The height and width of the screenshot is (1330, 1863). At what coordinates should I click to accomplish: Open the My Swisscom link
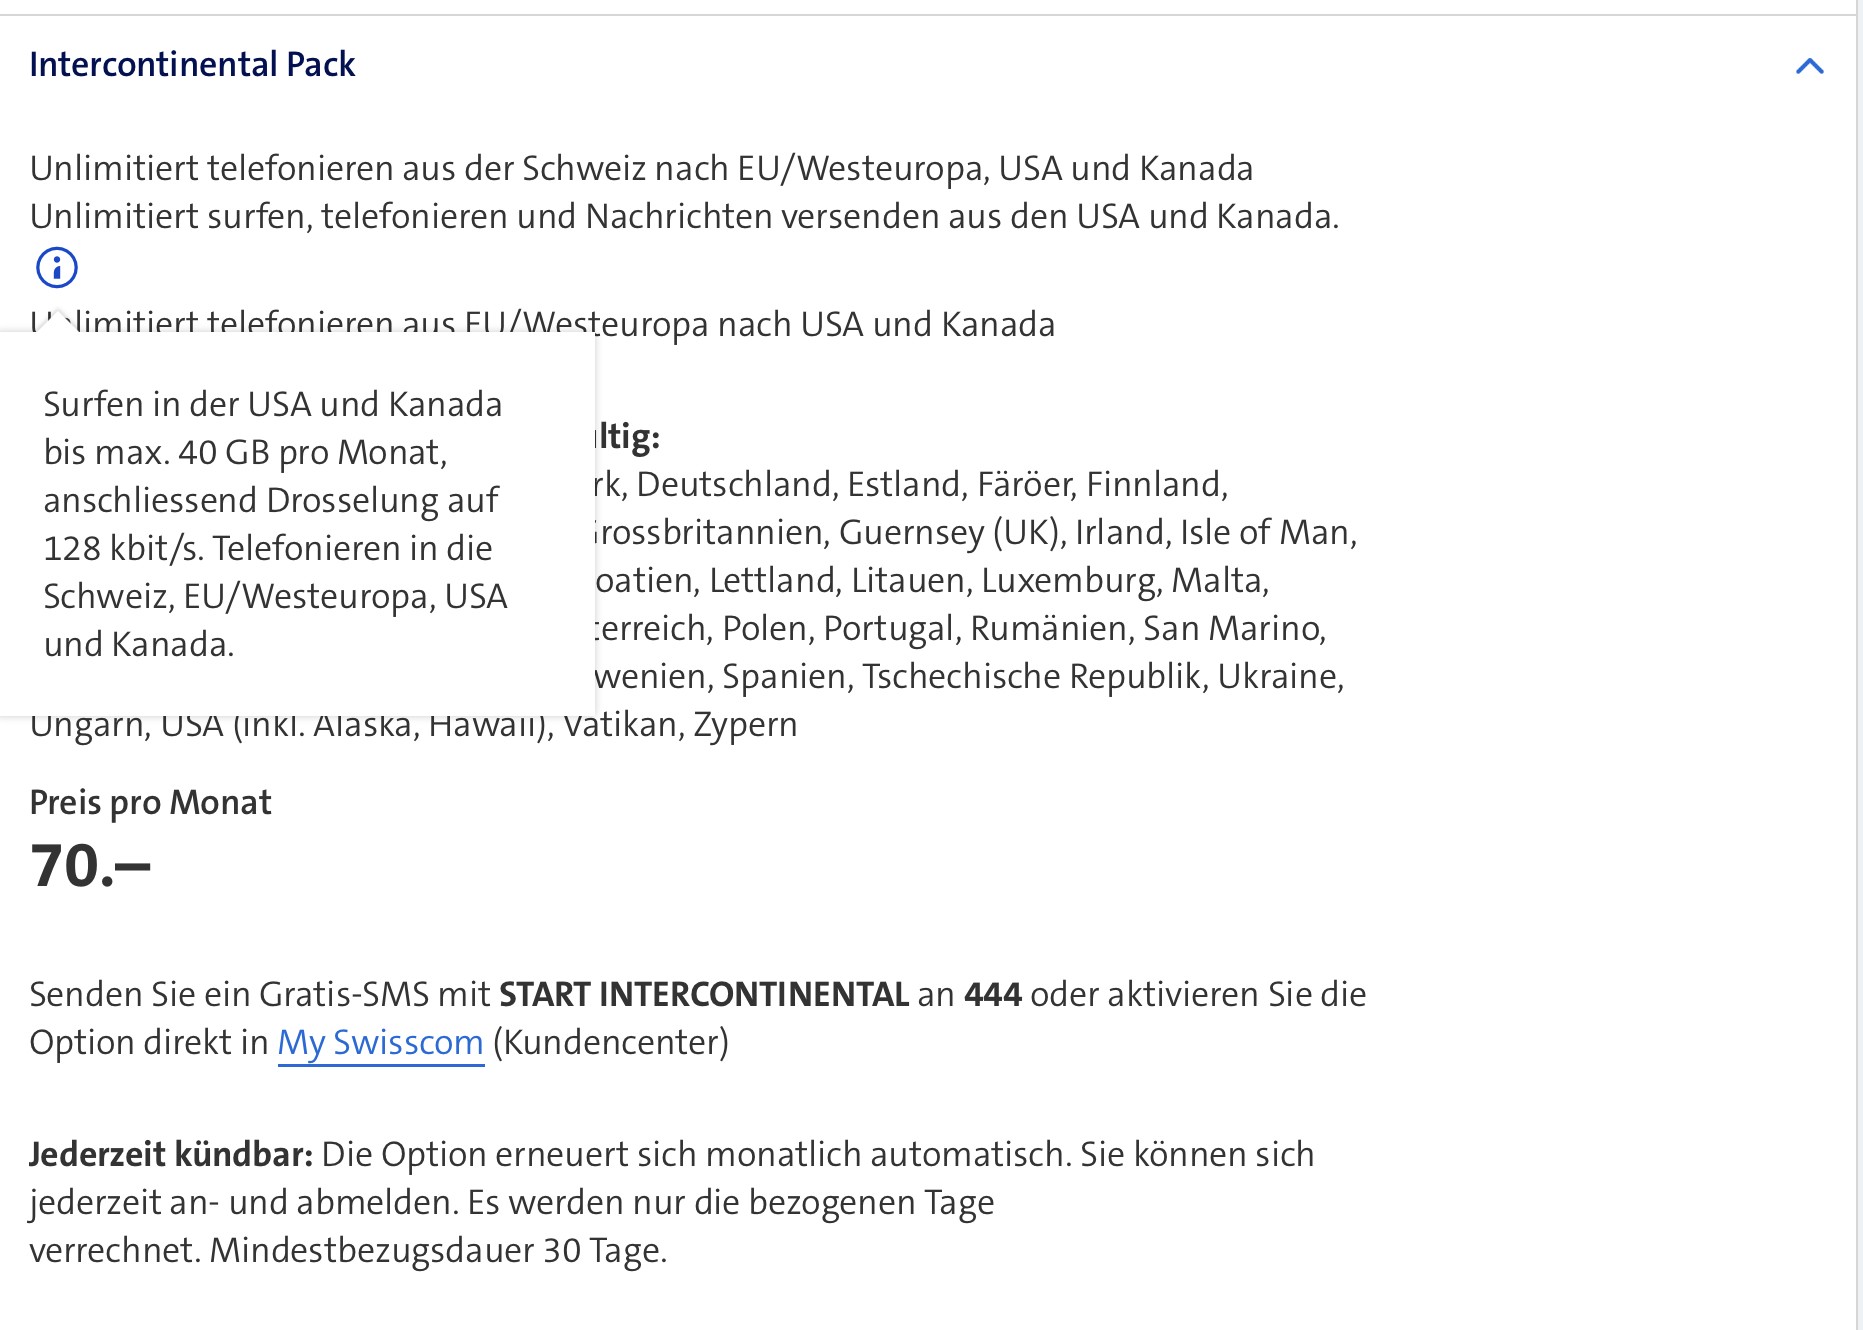pos(380,1042)
